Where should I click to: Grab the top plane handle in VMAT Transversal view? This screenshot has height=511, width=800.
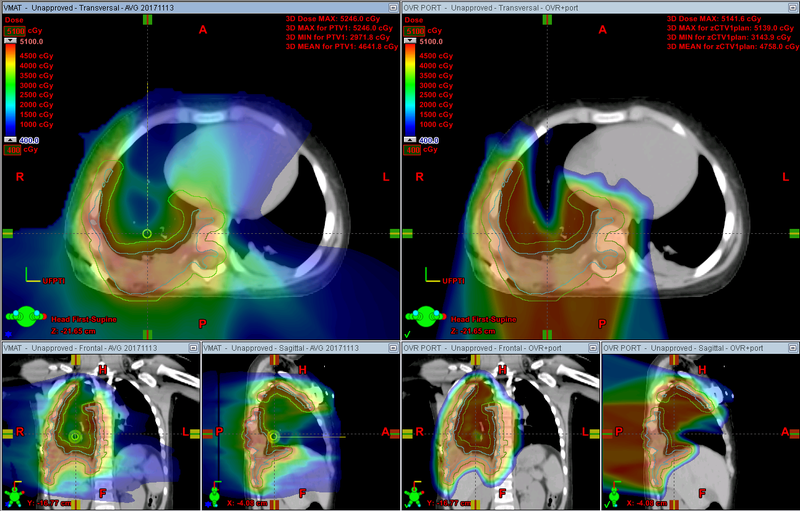click(147, 19)
